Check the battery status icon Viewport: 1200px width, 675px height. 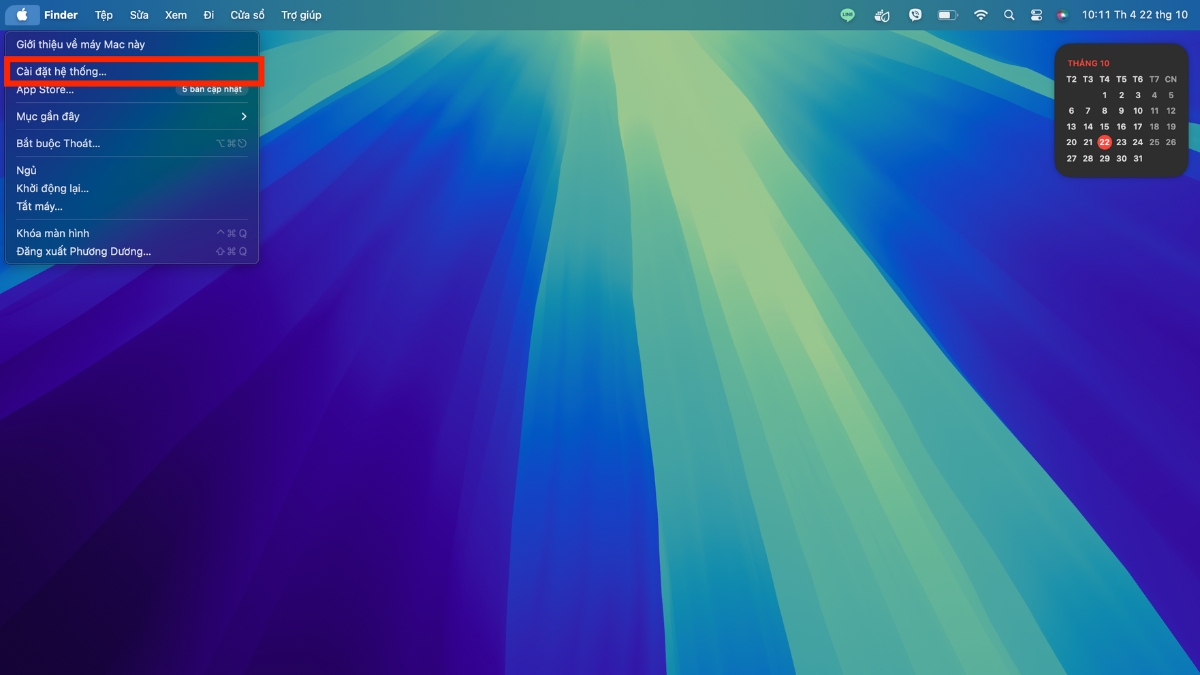947,15
